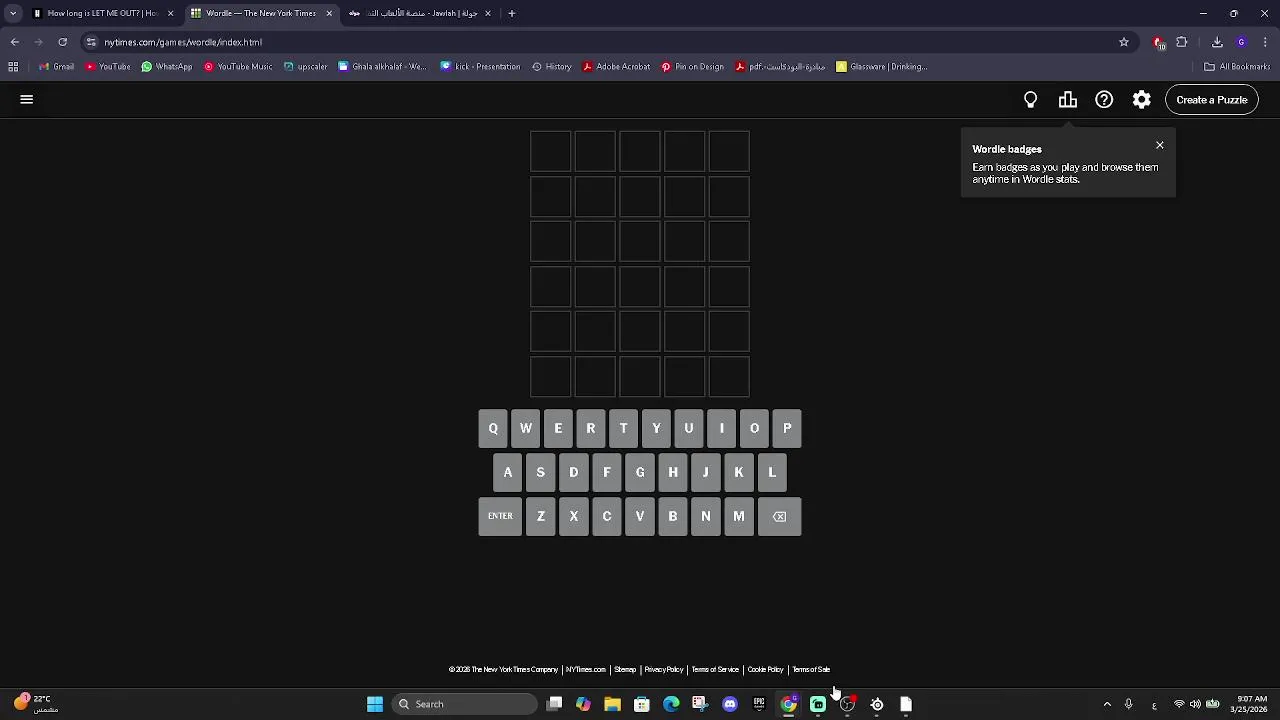Screen dimensions: 1280x720
Task: Open the Windows Start menu
Action: pyautogui.click(x=375, y=704)
